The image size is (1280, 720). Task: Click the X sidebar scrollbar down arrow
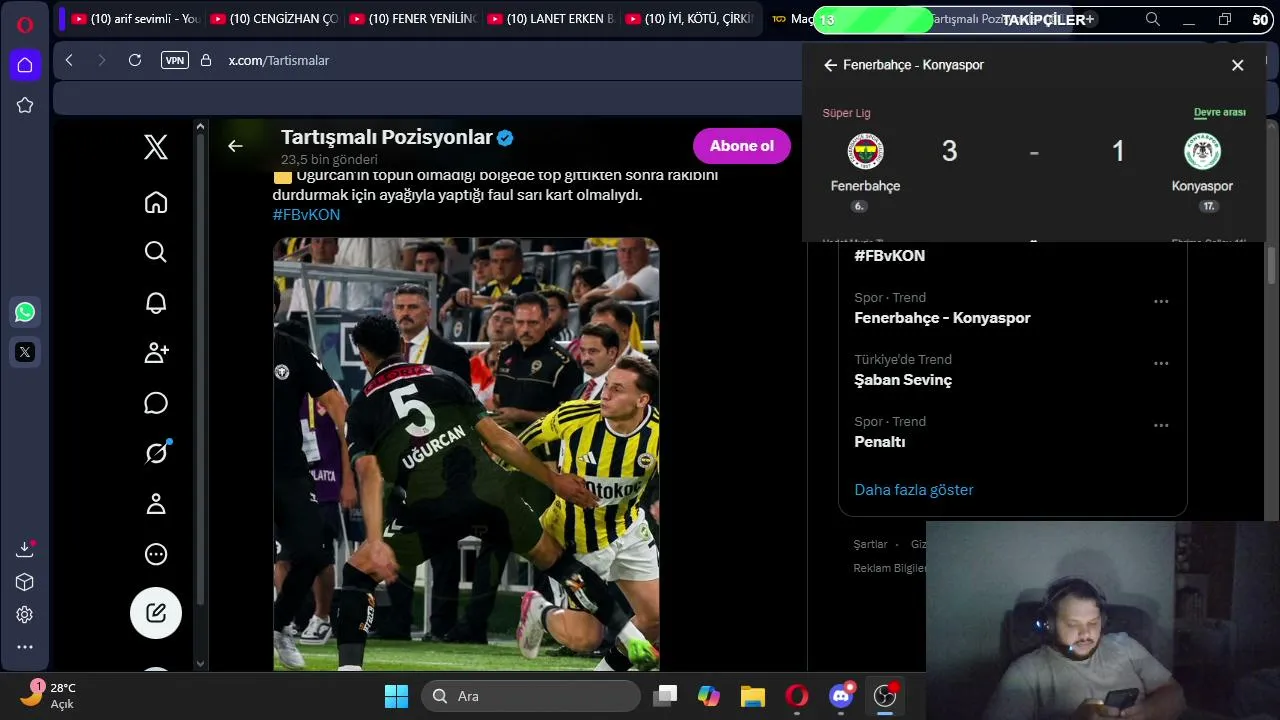200,663
